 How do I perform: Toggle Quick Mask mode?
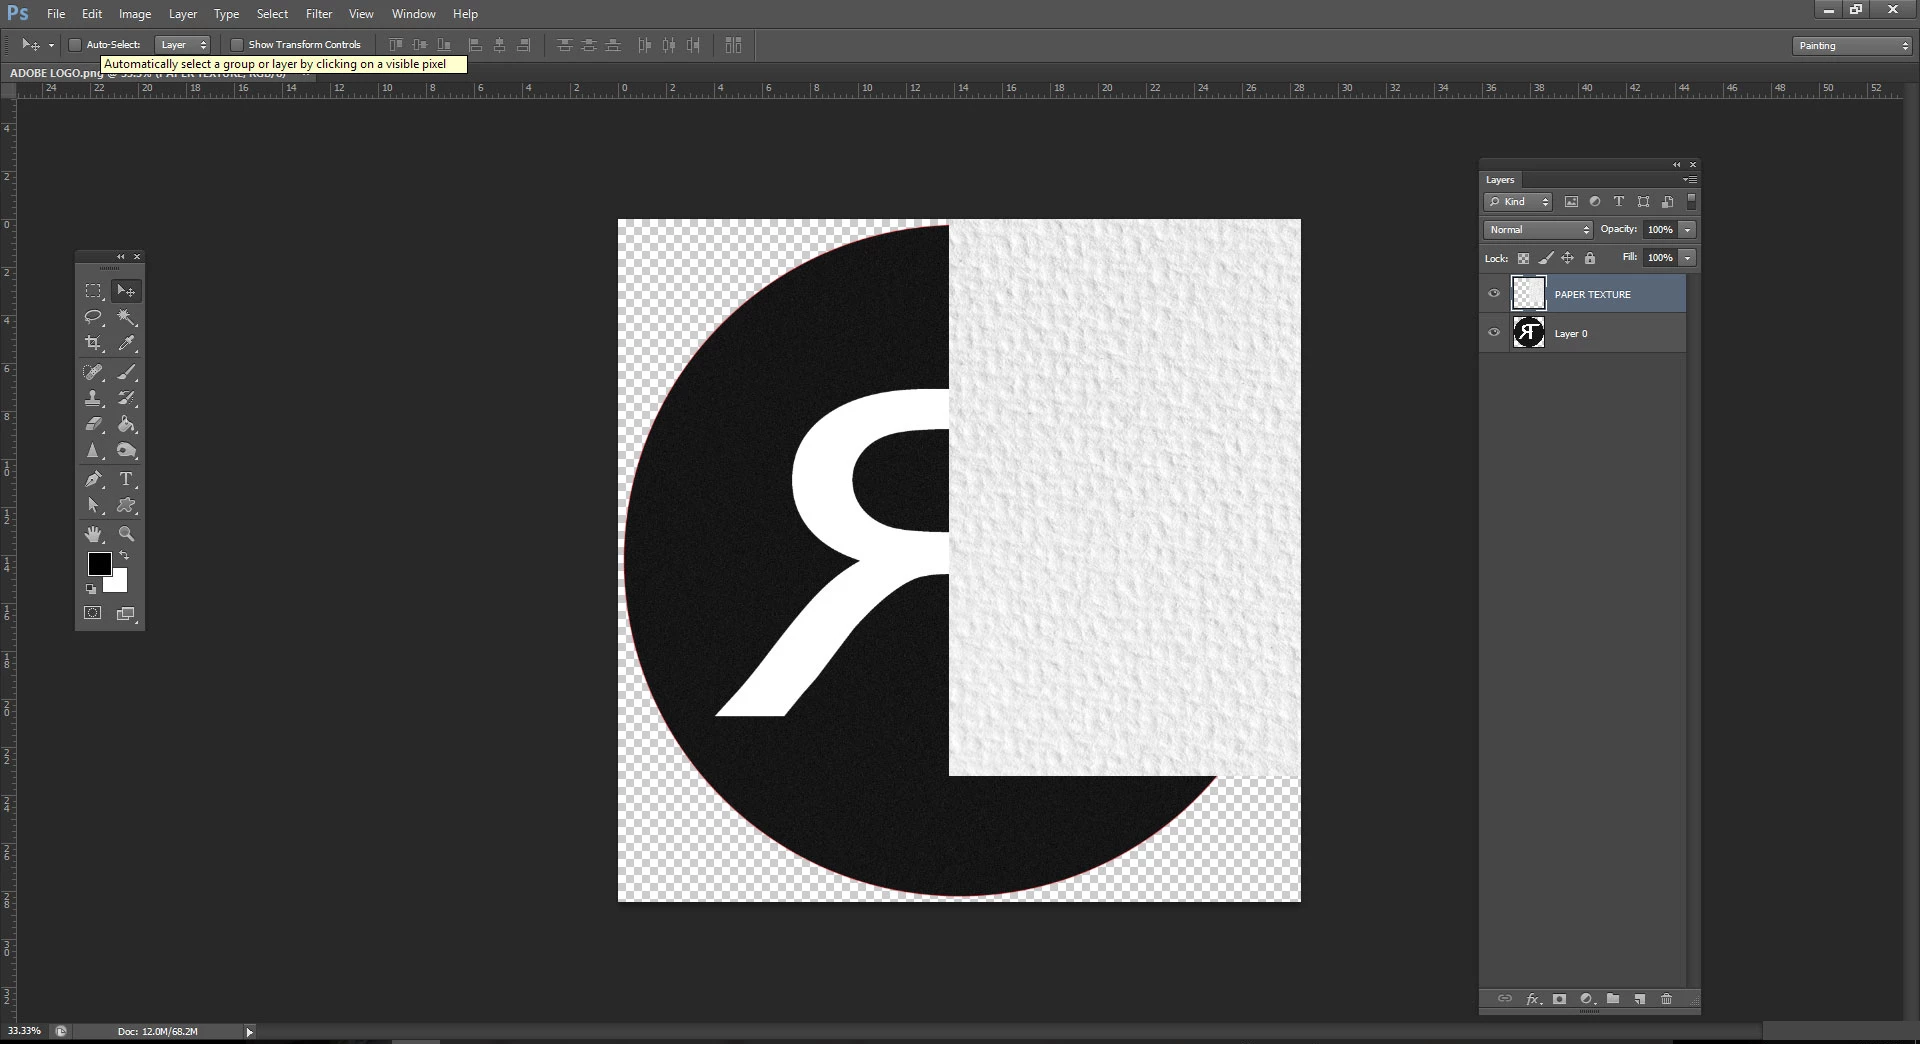coord(93,613)
